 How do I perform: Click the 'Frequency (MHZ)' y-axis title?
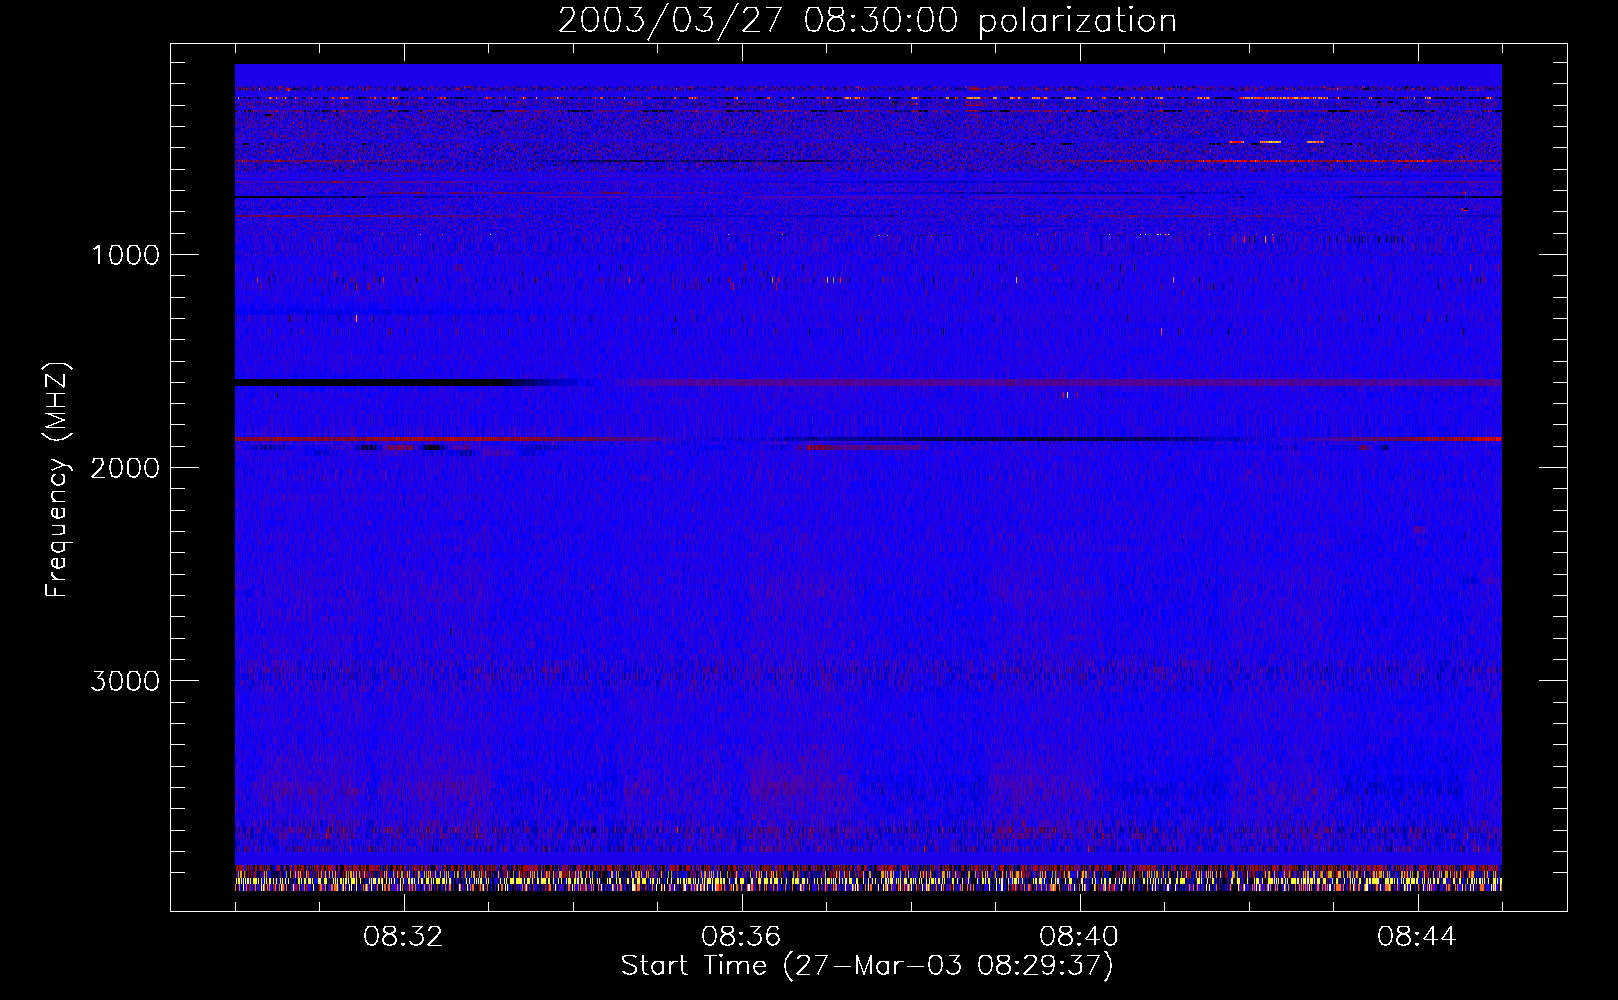coord(58,480)
